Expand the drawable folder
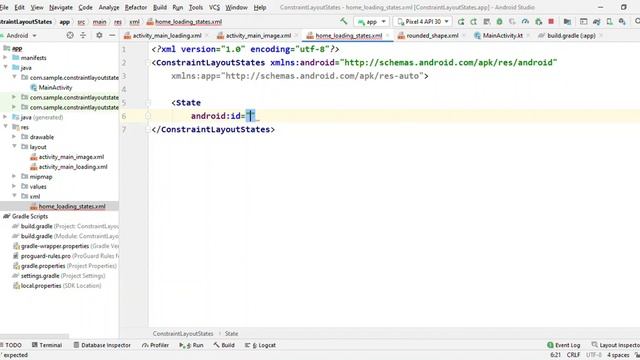The width and height of the screenshot is (640, 360). [14, 137]
